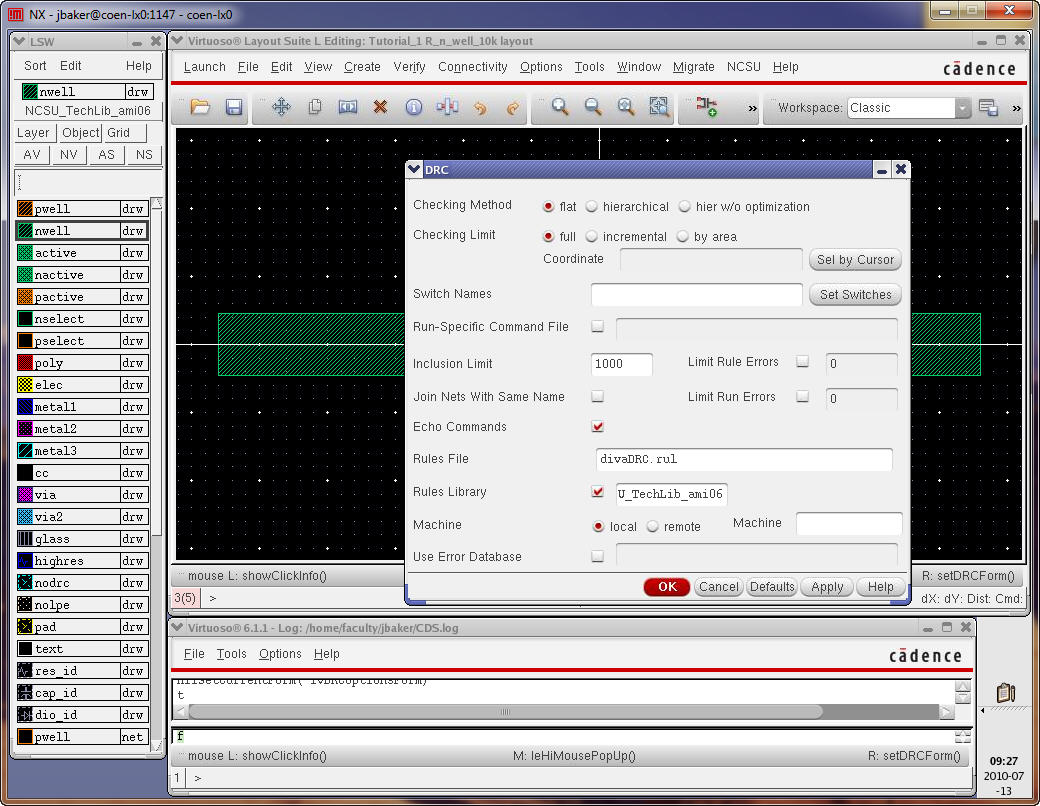Click the Zoom To Fit icon
Screen dimensions: 1040x806
click(x=626, y=108)
